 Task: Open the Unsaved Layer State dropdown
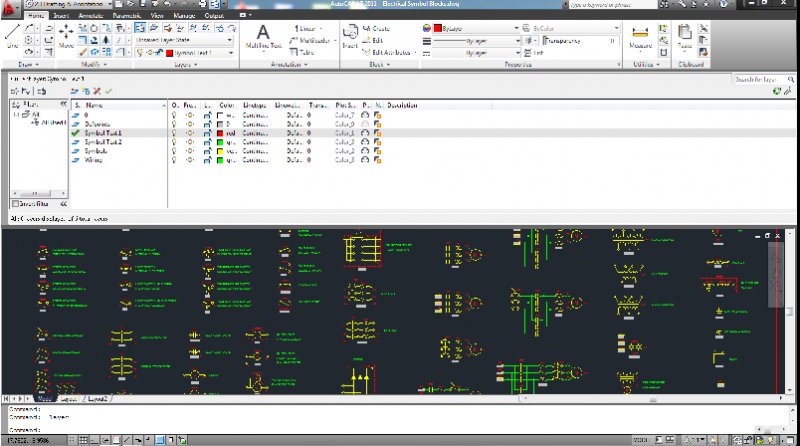(183, 40)
